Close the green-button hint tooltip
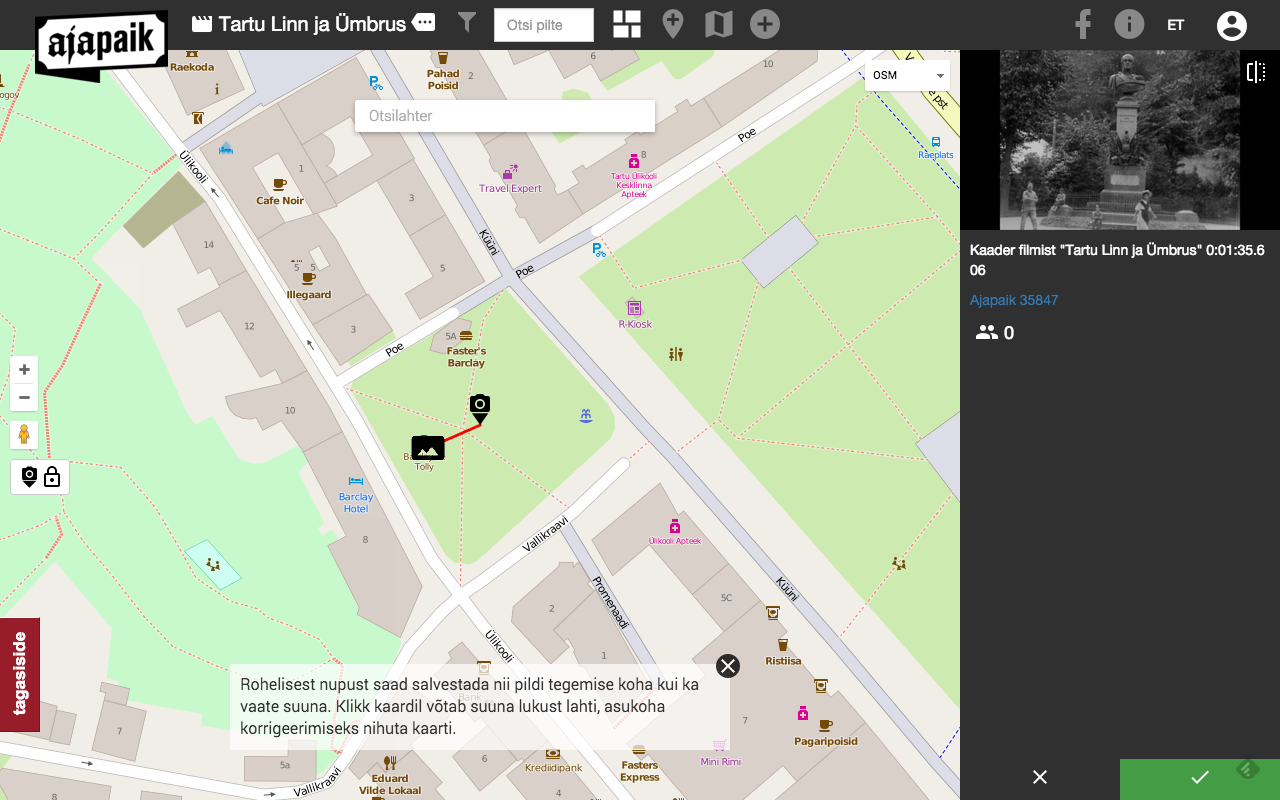Viewport: 1280px width, 800px height. [728, 666]
